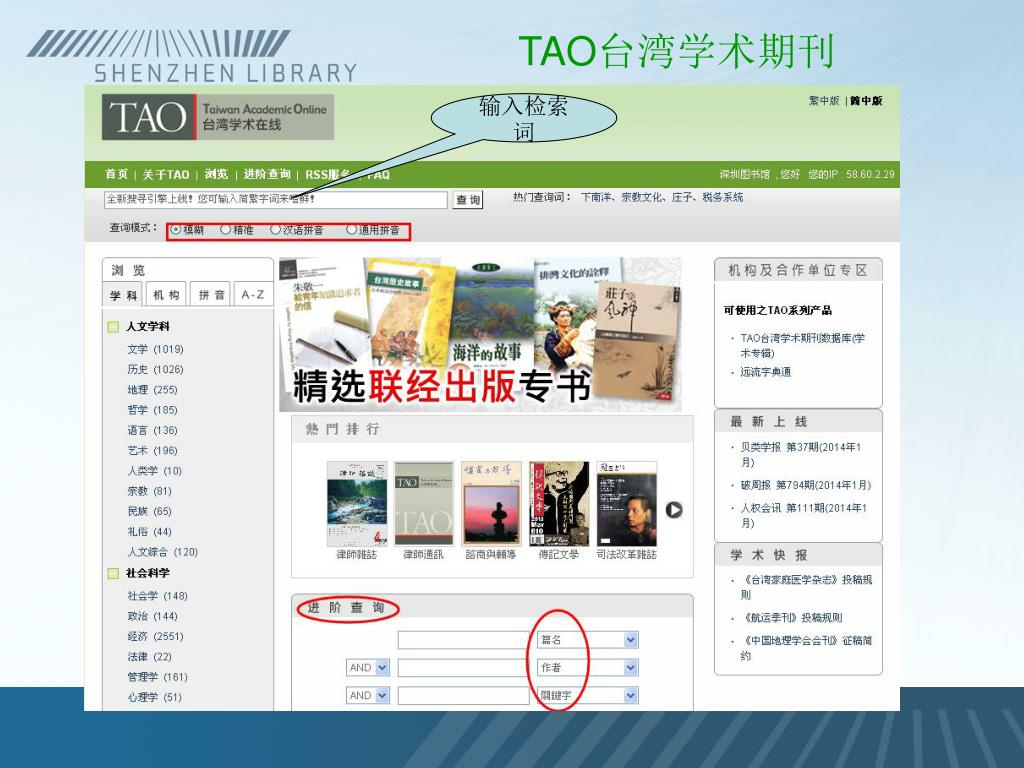Viewport: 1024px width, 768px height.
Task: Open 《台湾家庭医学杂志》投稿规则 link
Action: tap(807, 587)
